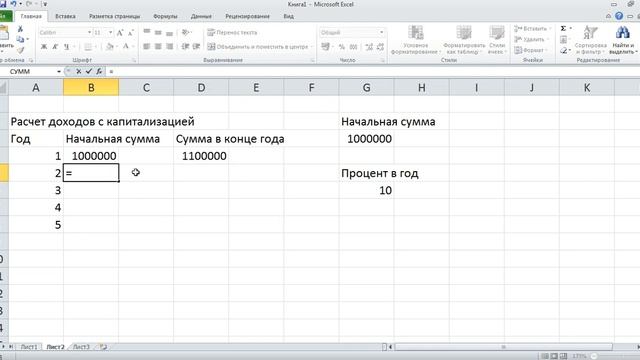
Task: Open Найти и выделить menu
Action: [x=623, y=39]
